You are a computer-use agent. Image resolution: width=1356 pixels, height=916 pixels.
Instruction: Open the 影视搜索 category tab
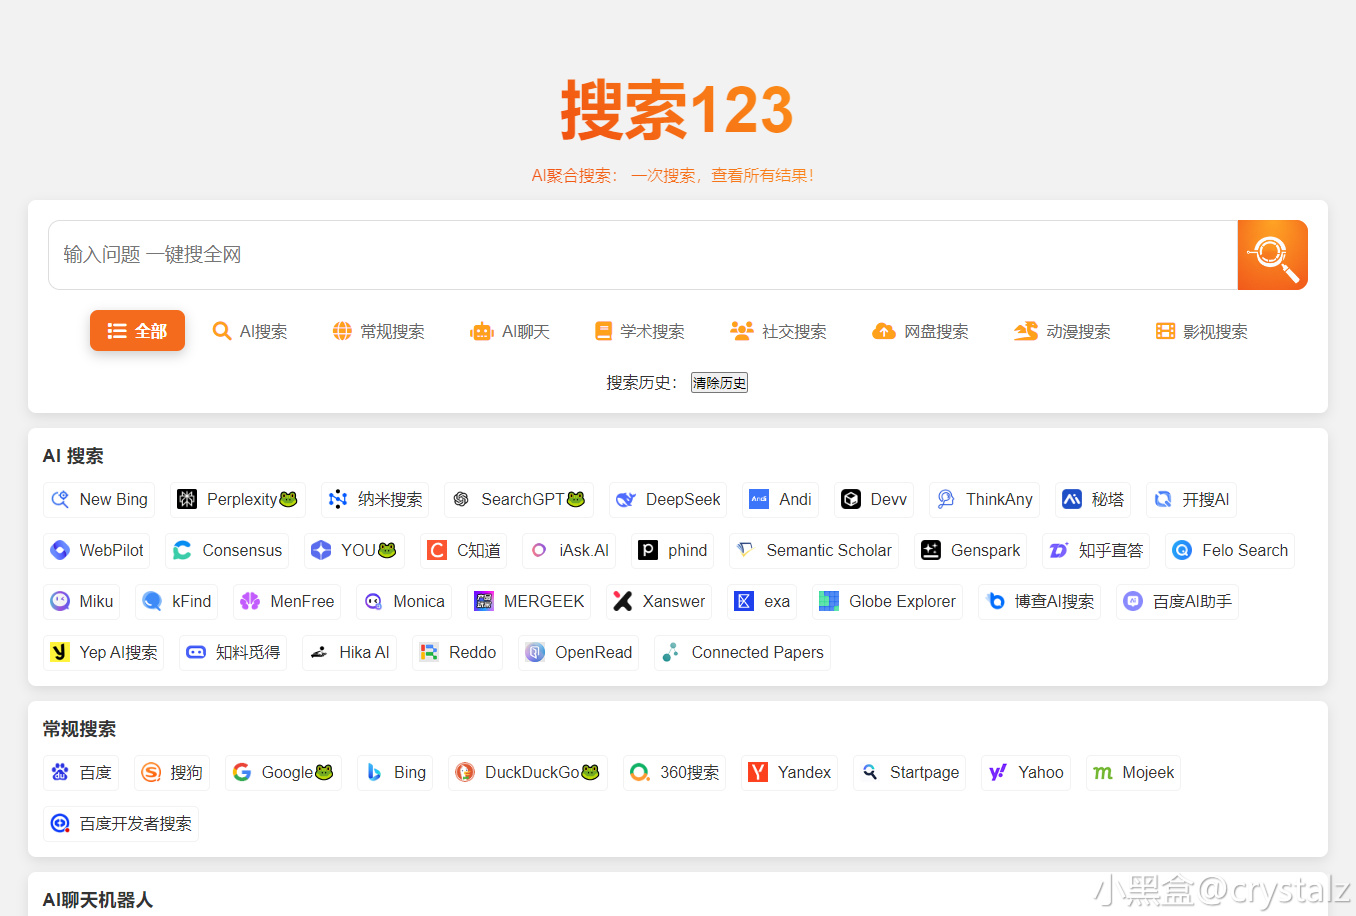tap(1202, 331)
